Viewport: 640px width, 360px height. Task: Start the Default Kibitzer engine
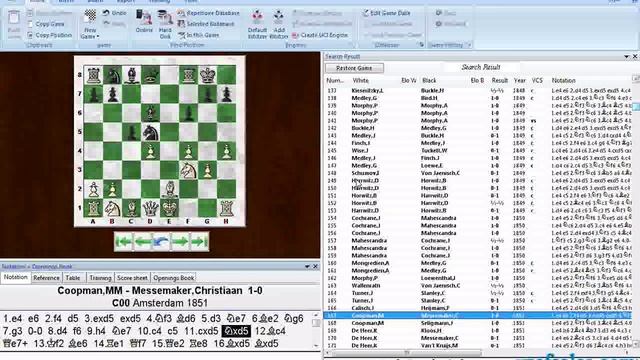tap(257, 24)
